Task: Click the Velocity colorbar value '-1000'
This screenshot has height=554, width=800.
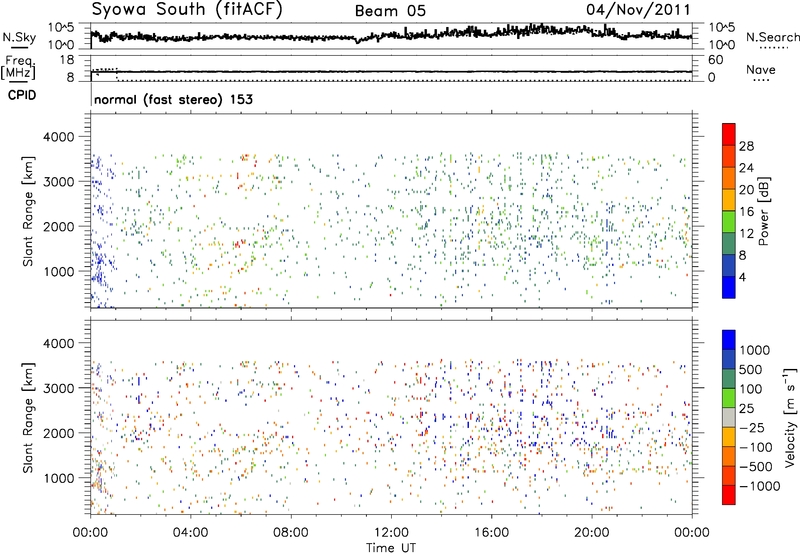Action: point(759,486)
